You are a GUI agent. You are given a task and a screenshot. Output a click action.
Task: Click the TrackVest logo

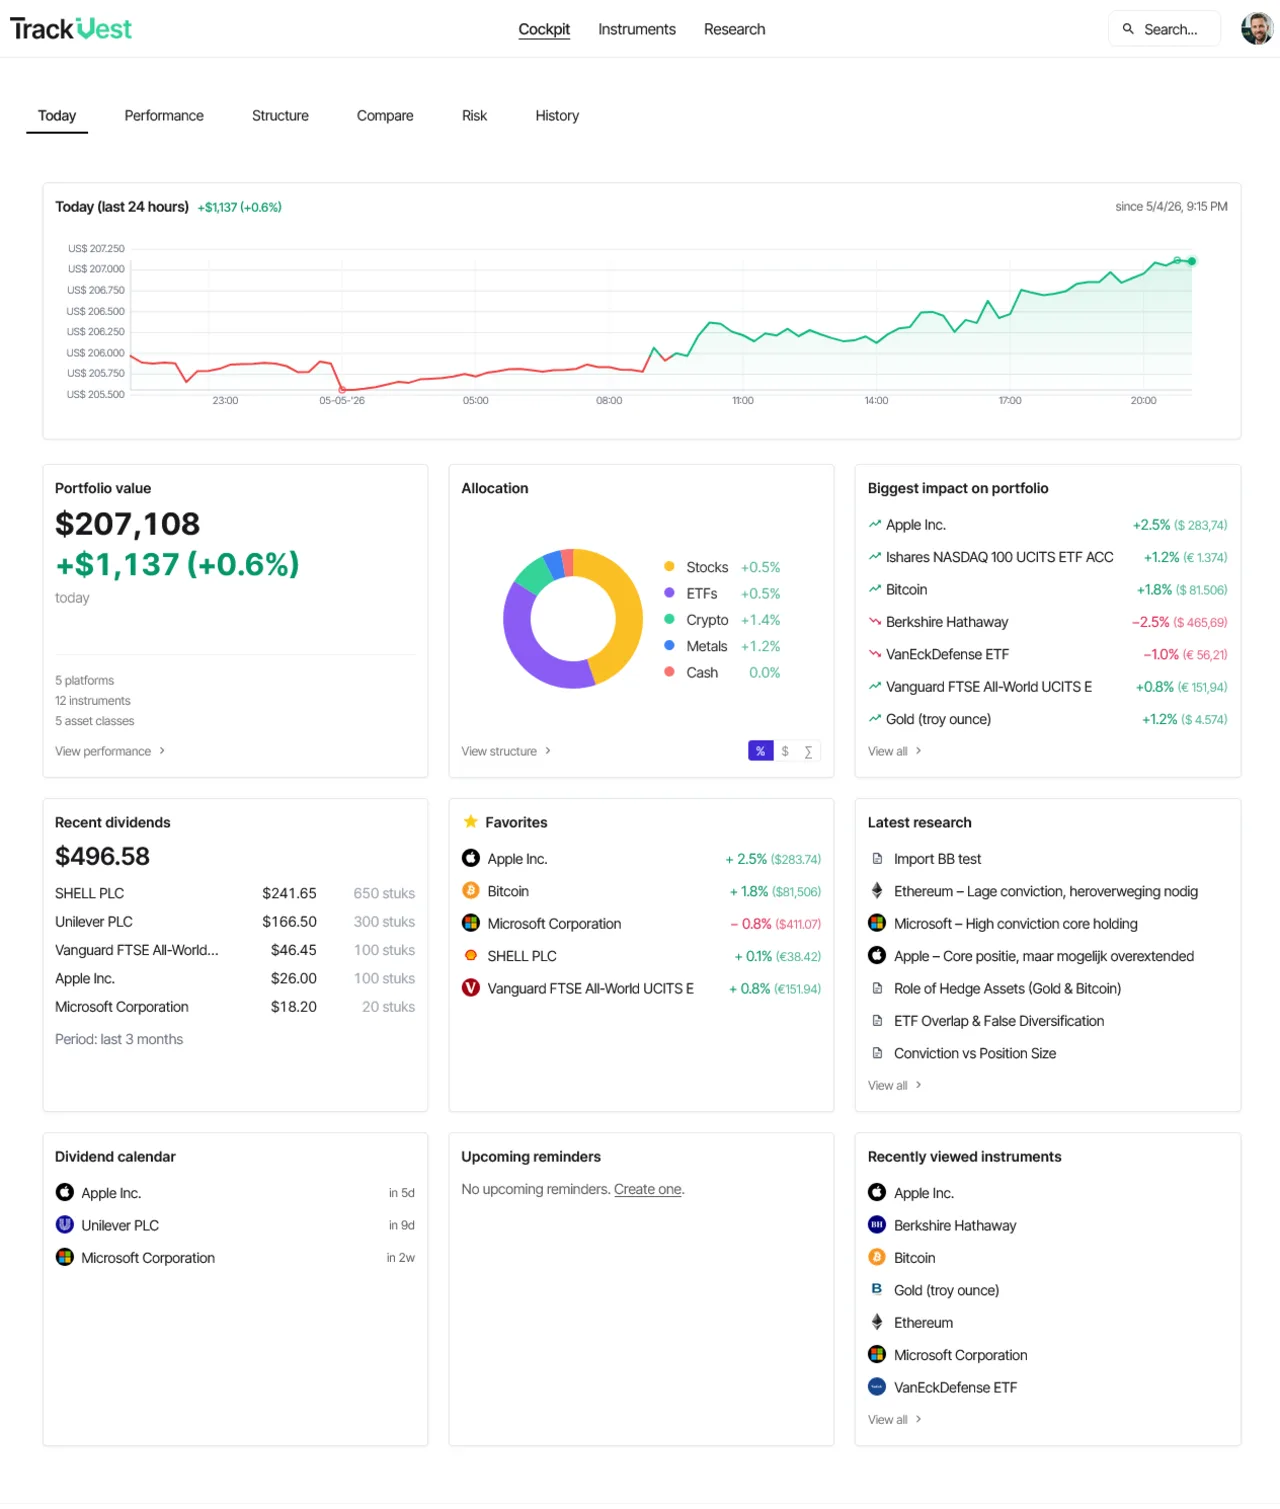[71, 29]
